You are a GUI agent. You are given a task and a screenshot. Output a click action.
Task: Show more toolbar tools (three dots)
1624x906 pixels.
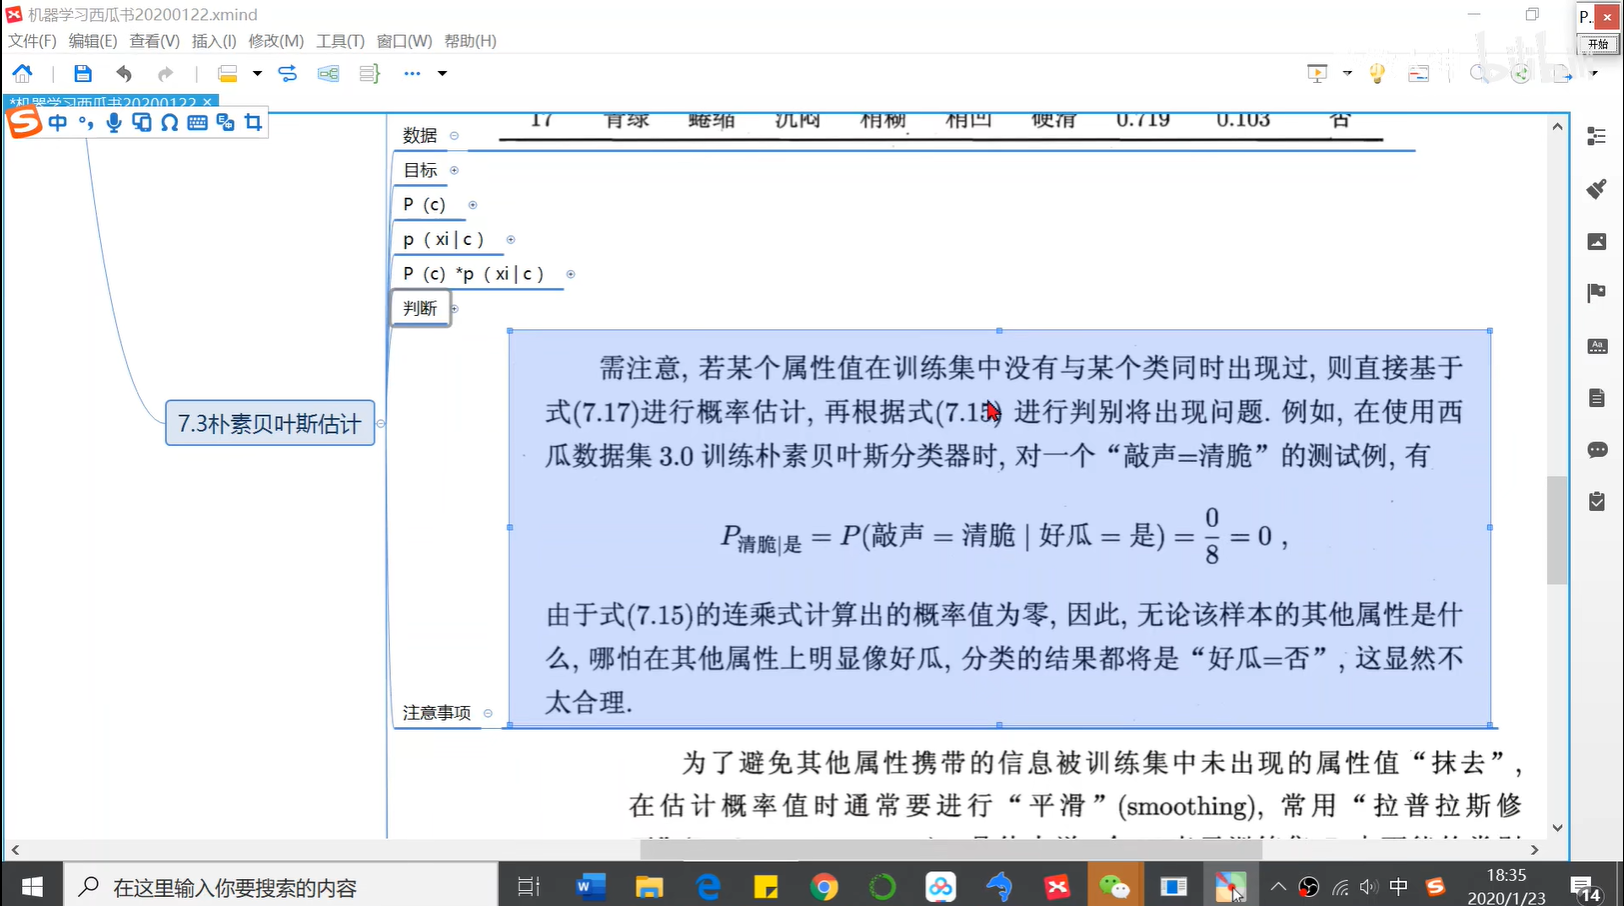412,73
